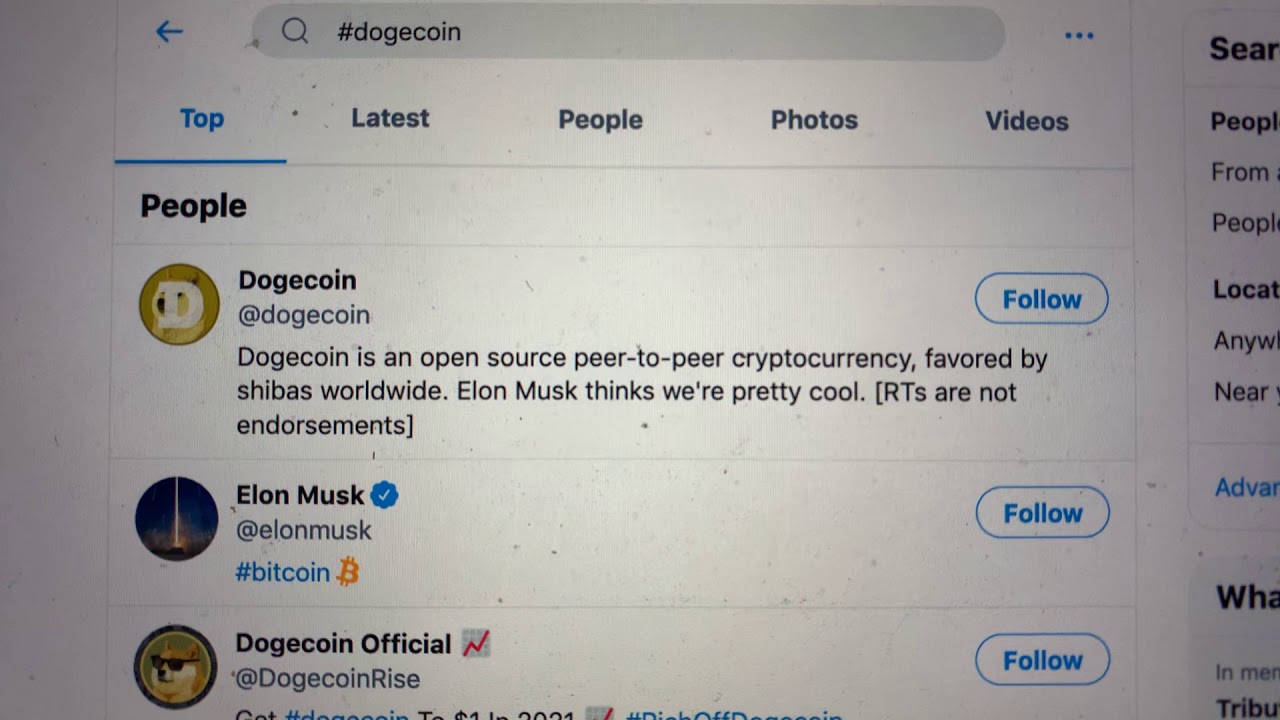Click the search magnifier icon
Image resolution: width=1280 pixels, height=720 pixels.
coord(294,32)
